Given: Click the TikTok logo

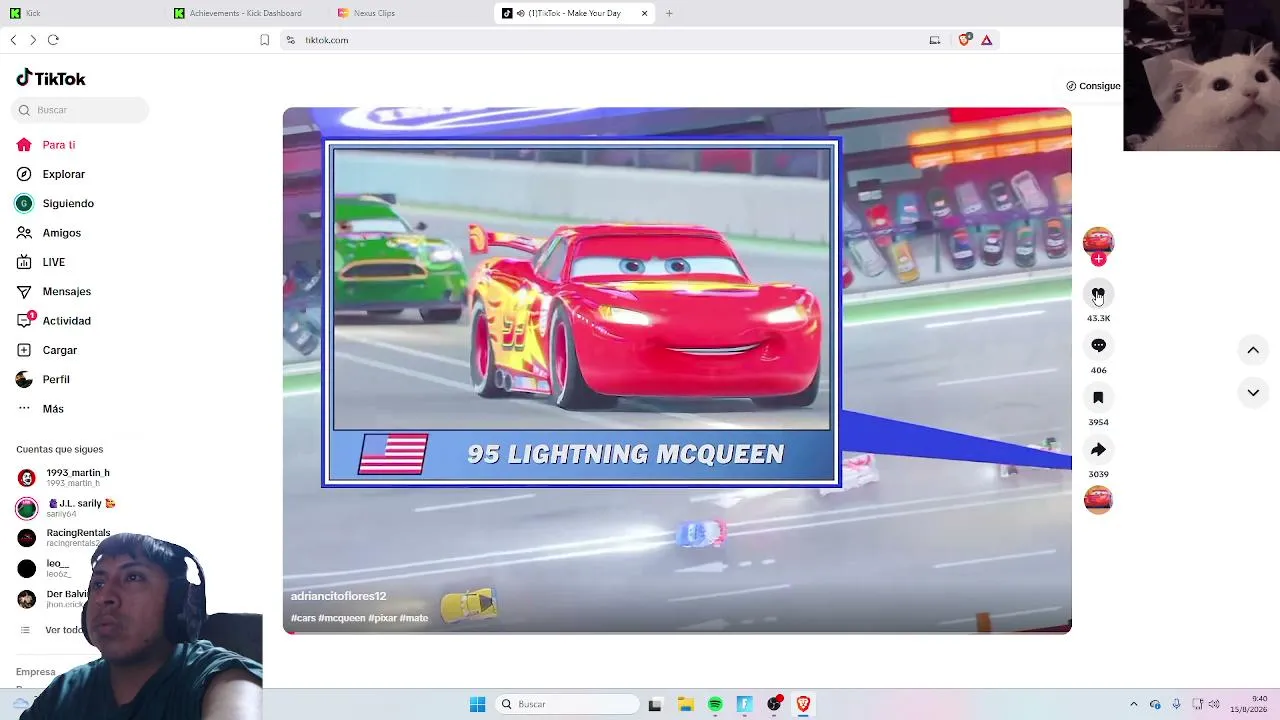Looking at the screenshot, I should coord(51,78).
